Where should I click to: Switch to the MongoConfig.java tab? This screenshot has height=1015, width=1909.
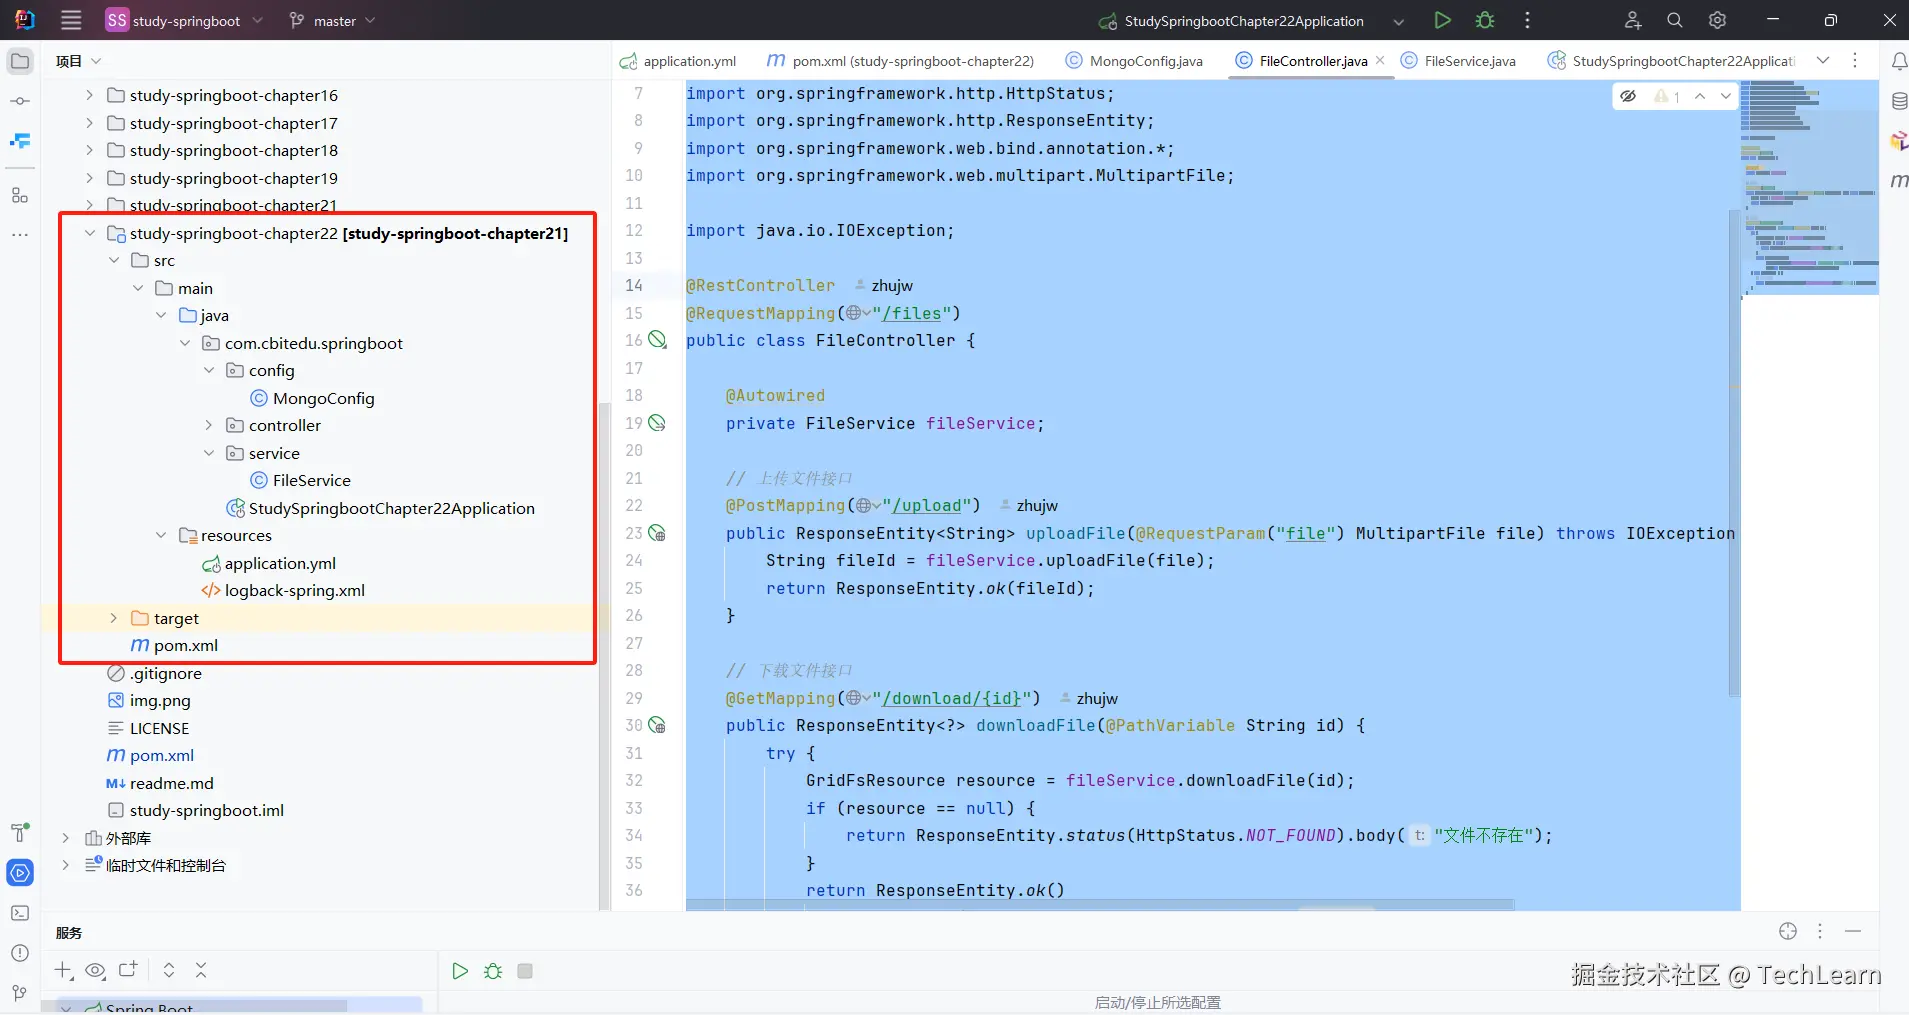click(x=1135, y=61)
